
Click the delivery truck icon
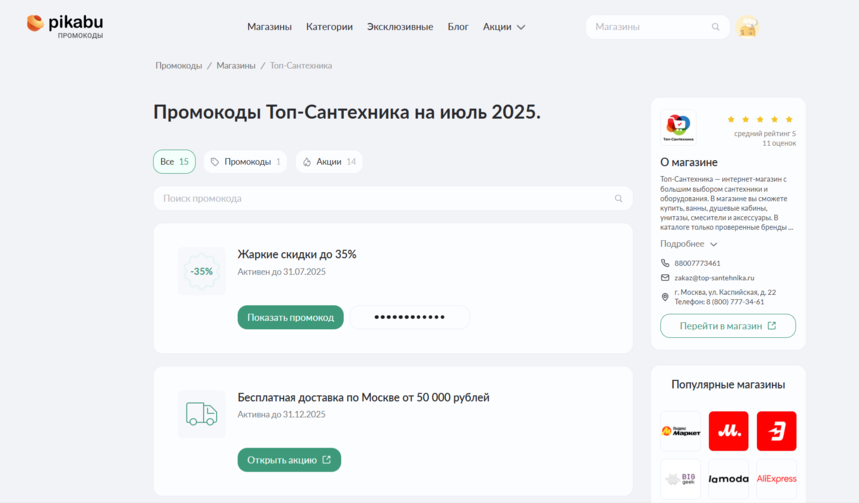pyautogui.click(x=202, y=414)
